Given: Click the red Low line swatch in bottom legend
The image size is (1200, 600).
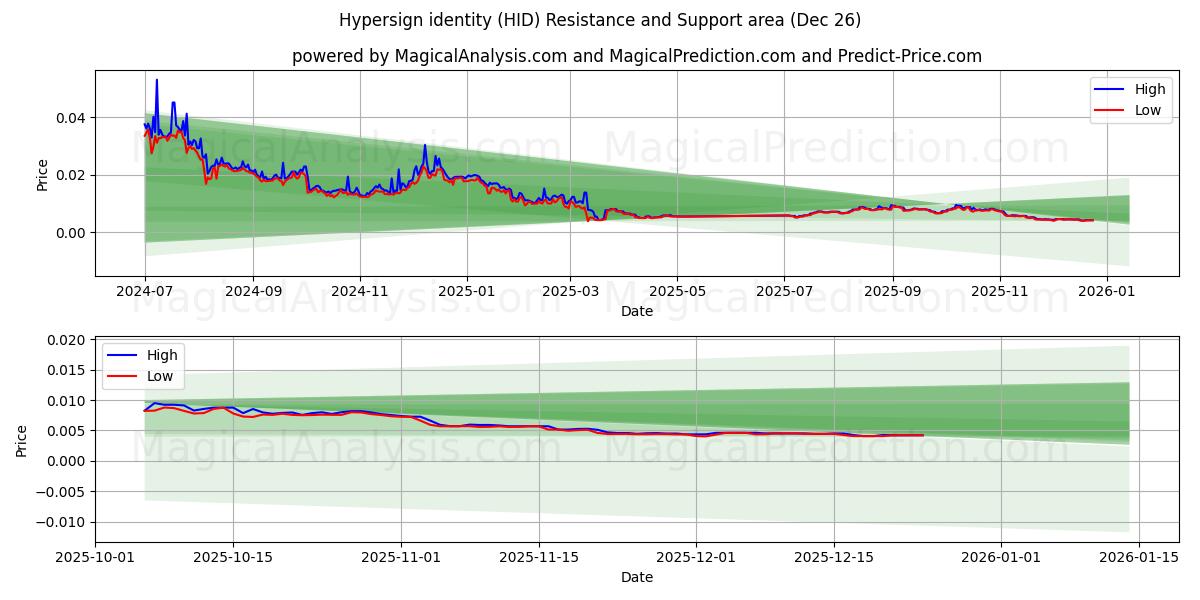Looking at the screenshot, I should pos(121,376).
